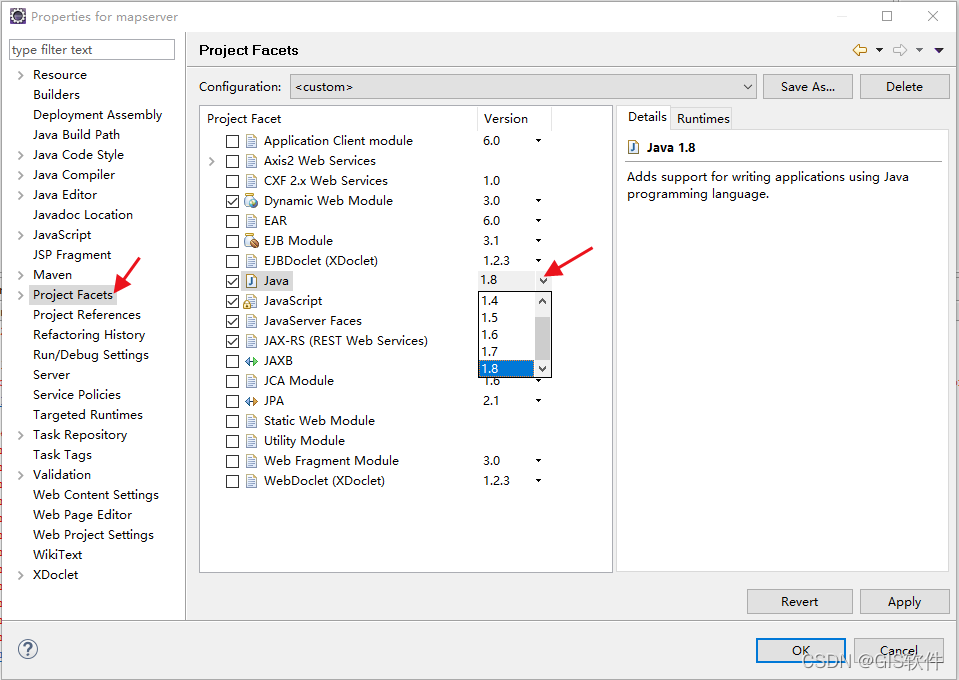Click the EJB Module bean icon
959x680 pixels.
coord(251,240)
